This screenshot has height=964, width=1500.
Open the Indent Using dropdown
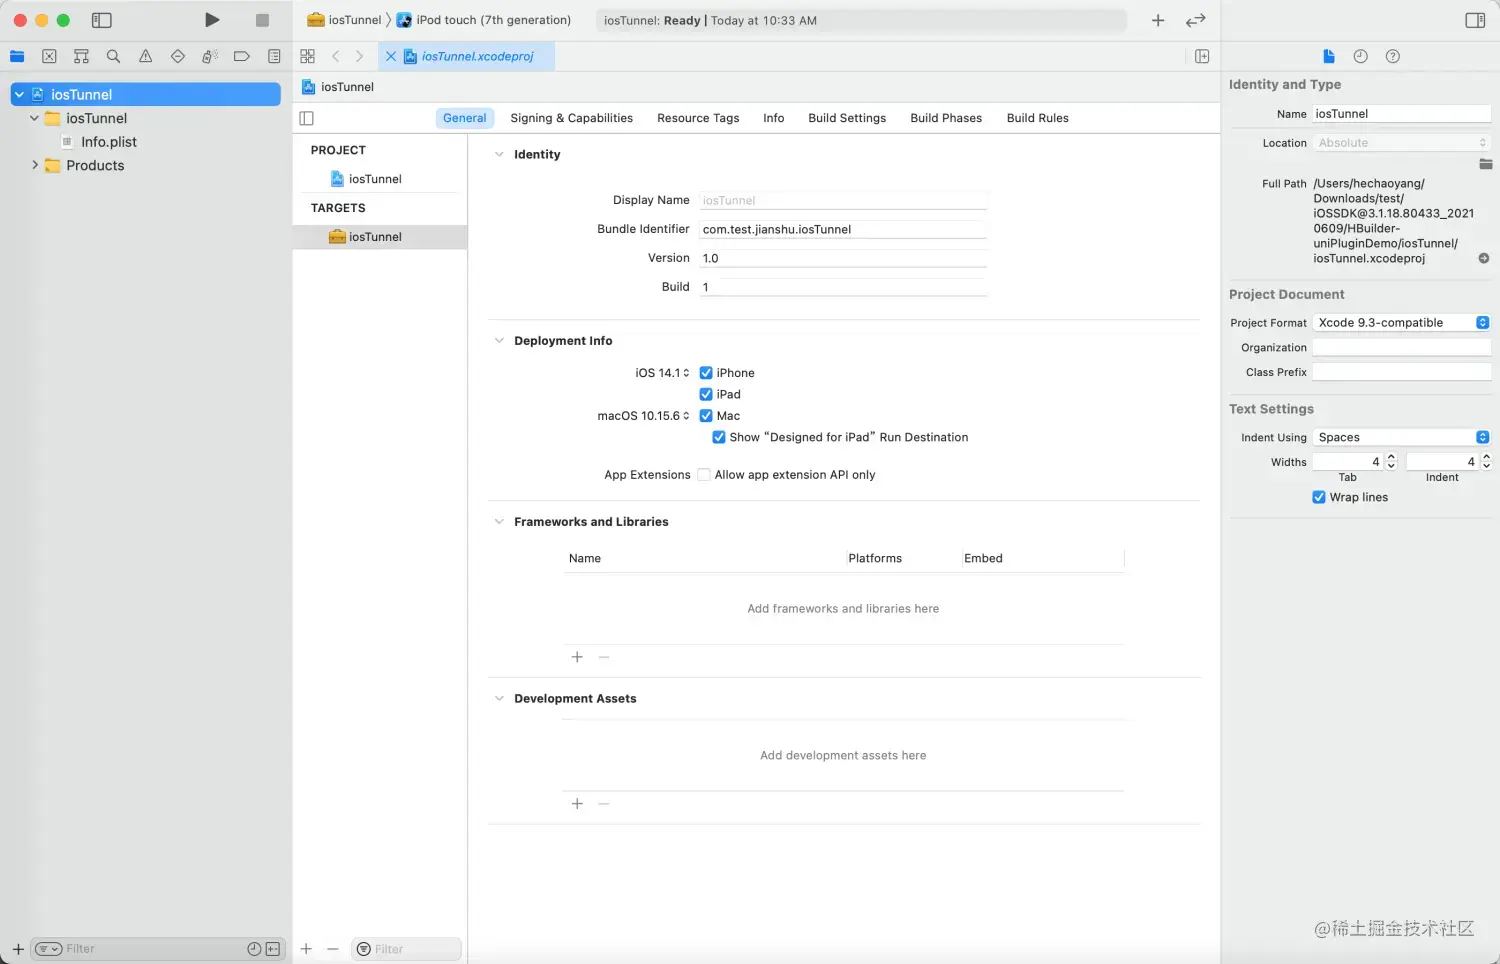(1402, 437)
